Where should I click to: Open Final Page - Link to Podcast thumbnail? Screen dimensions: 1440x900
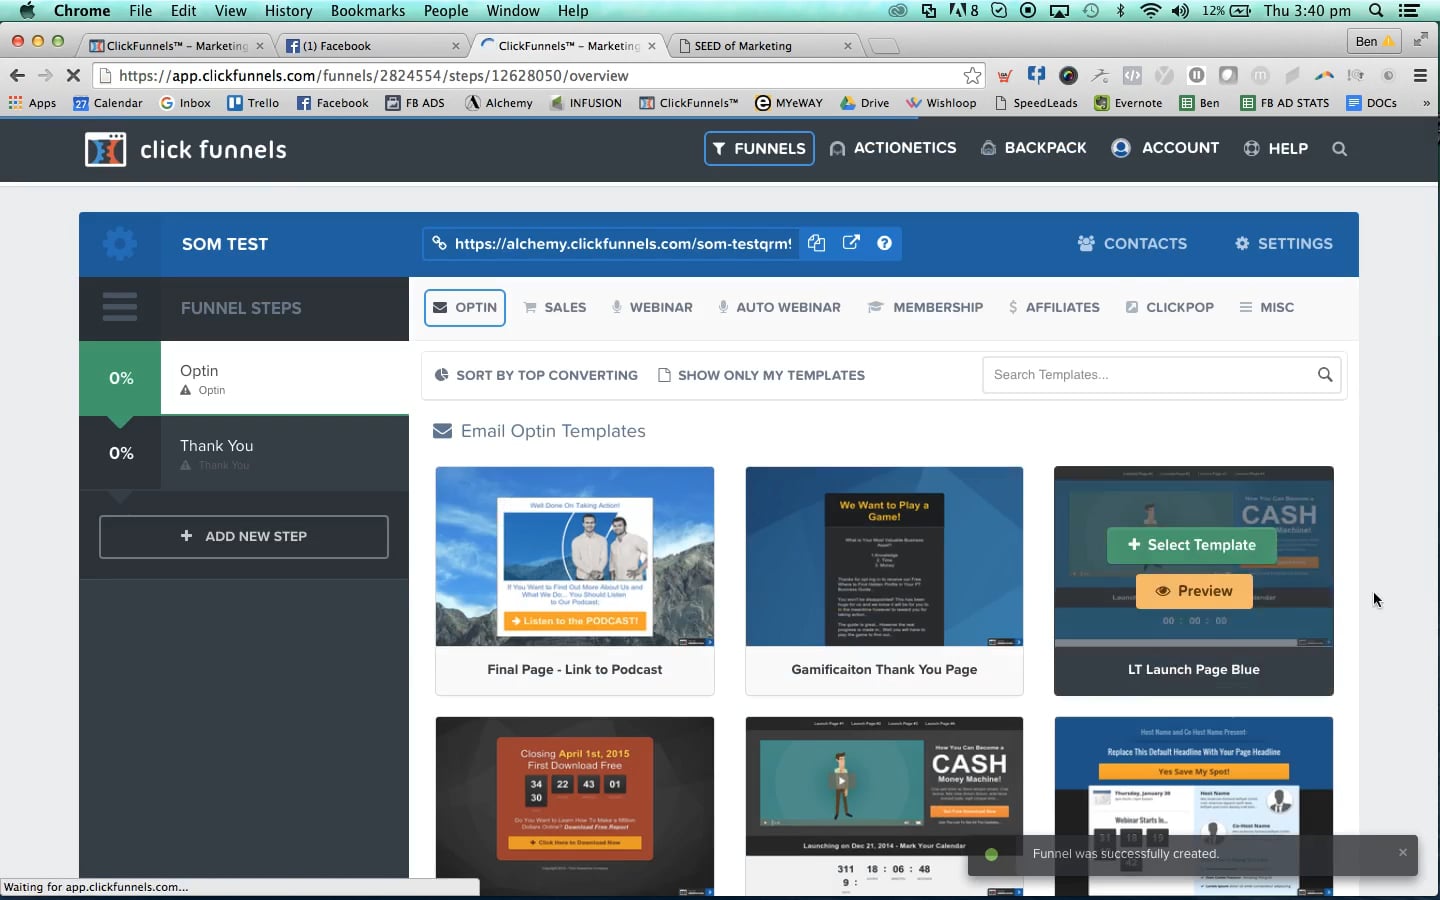coord(575,556)
